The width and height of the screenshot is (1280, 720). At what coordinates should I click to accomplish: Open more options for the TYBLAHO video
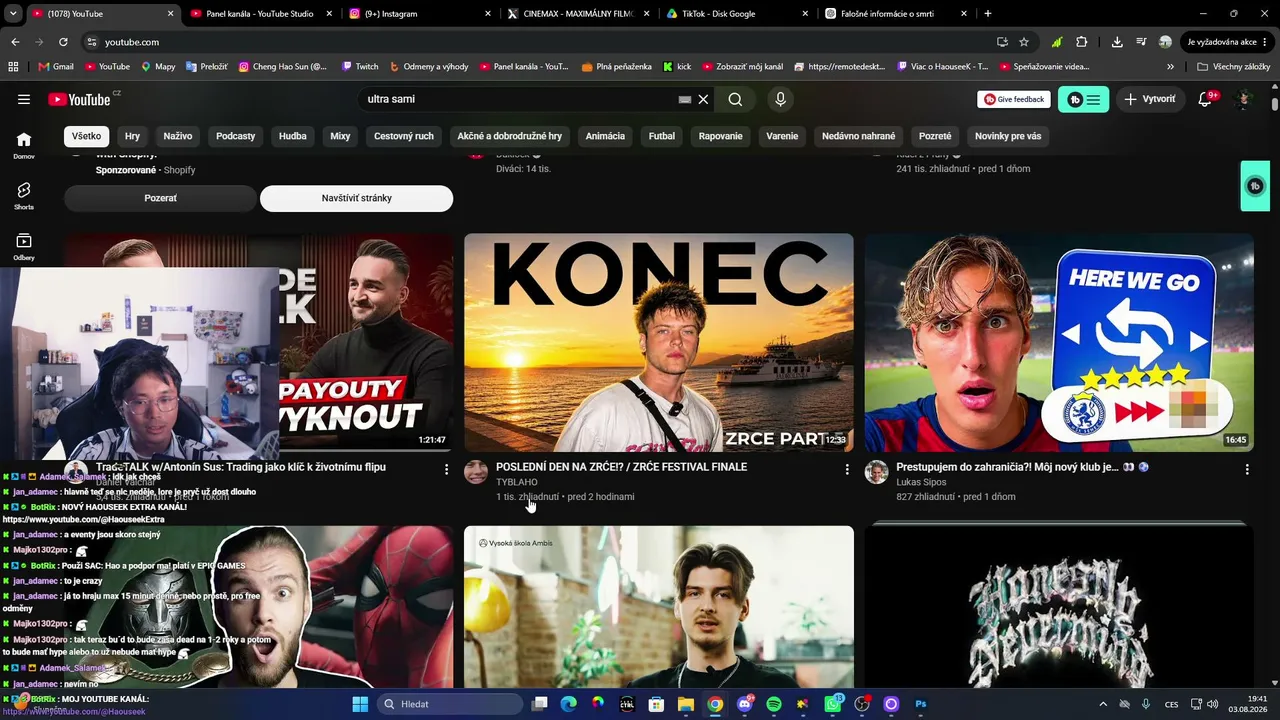tap(847, 469)
